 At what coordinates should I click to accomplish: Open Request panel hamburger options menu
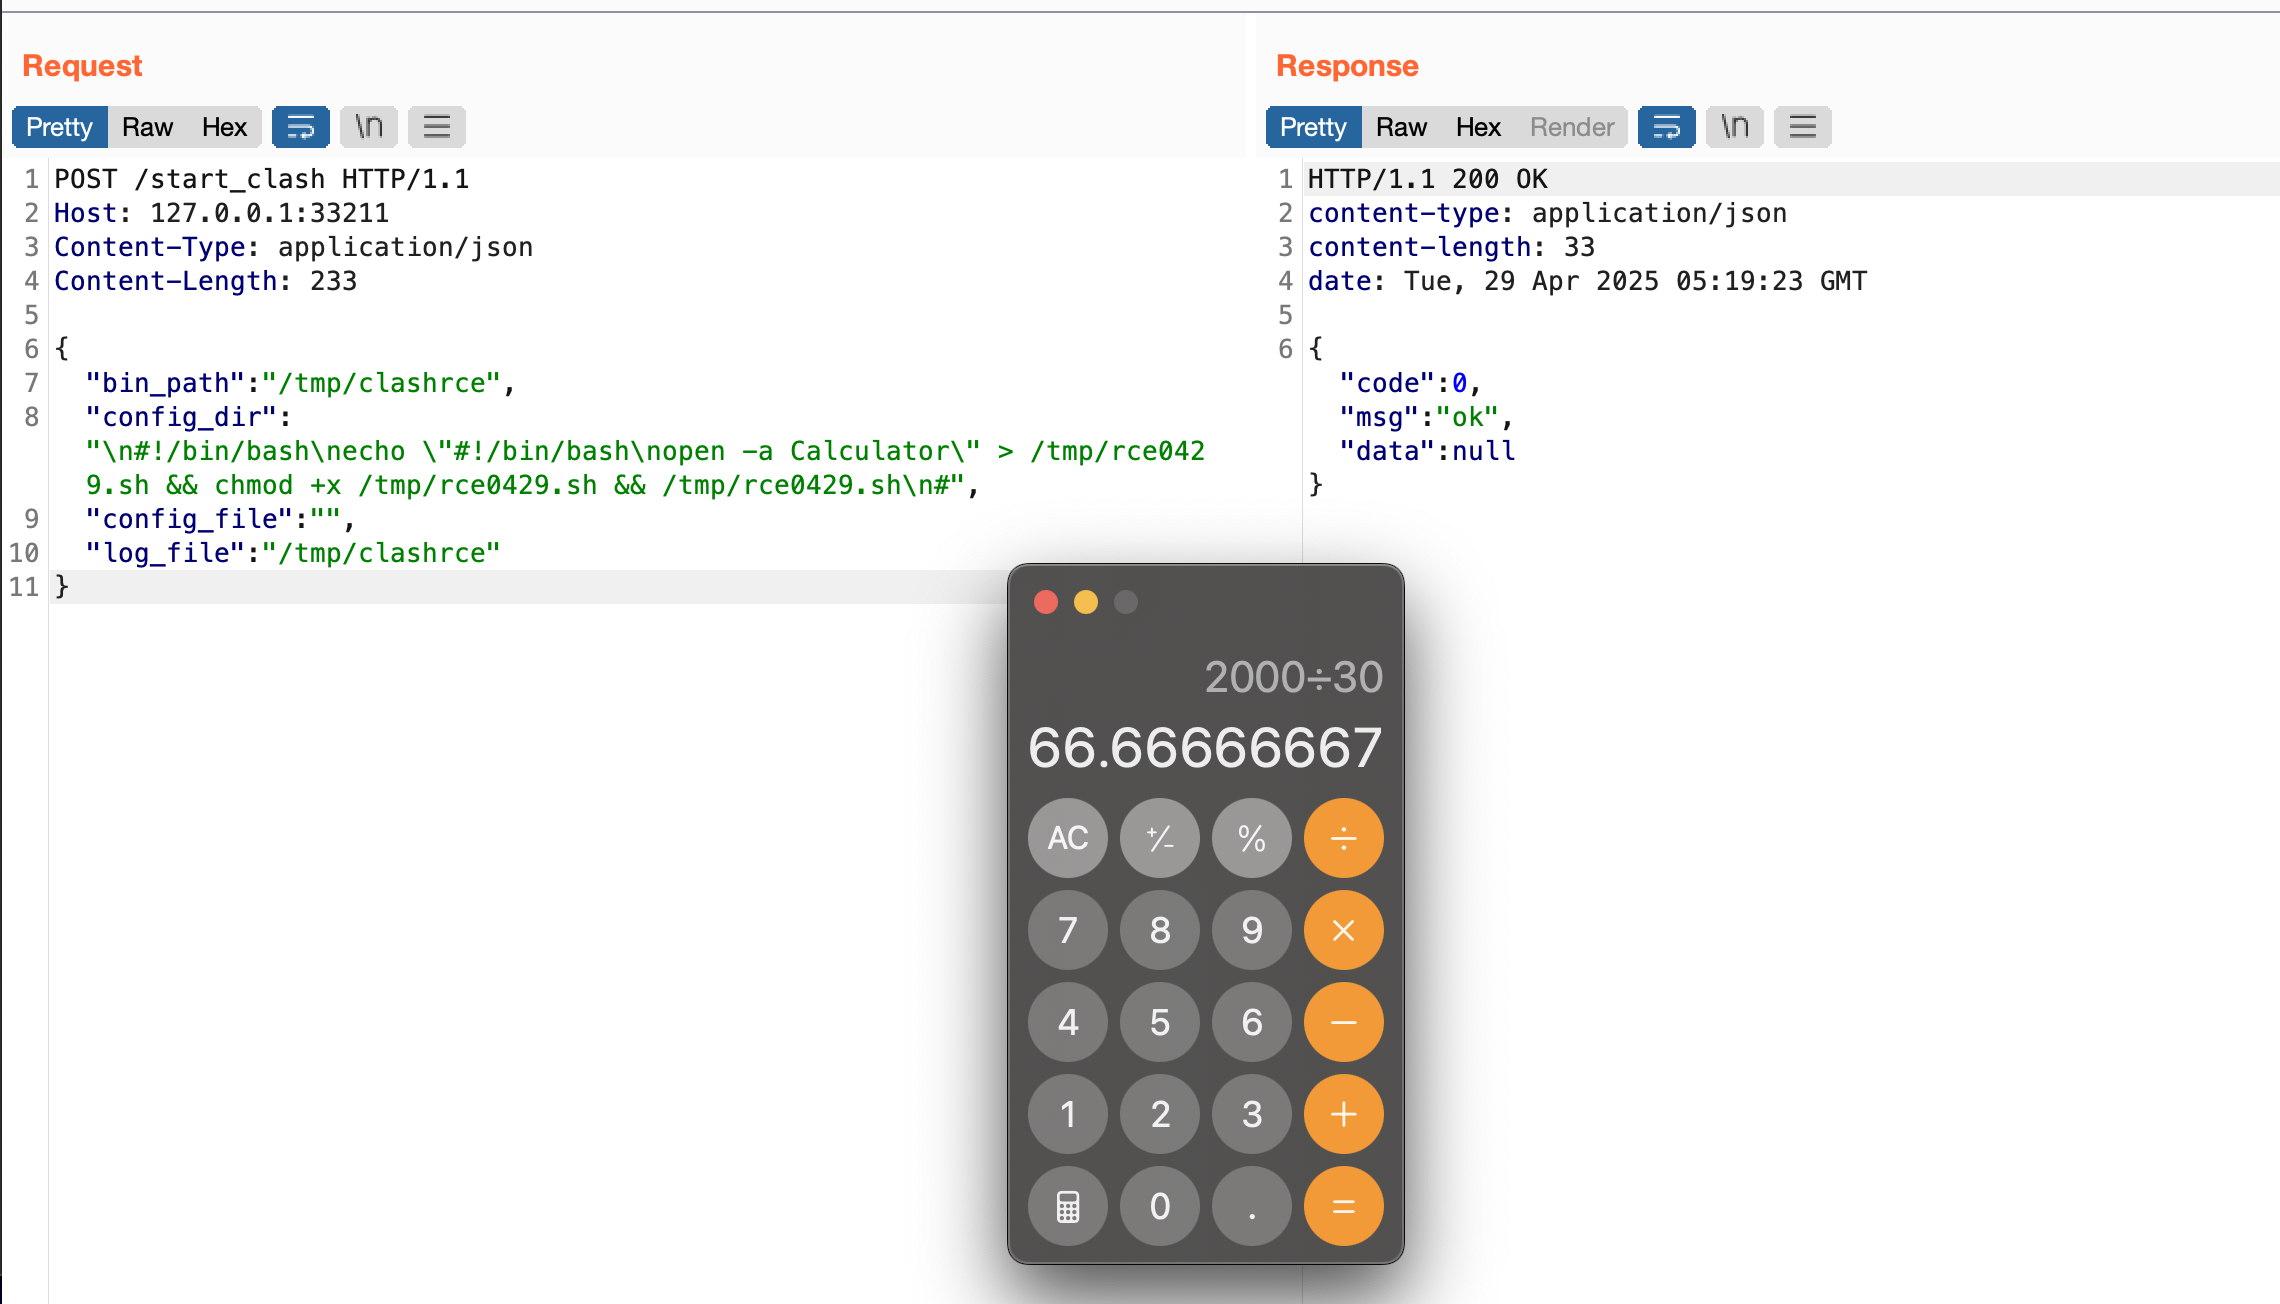click(437, 127)
